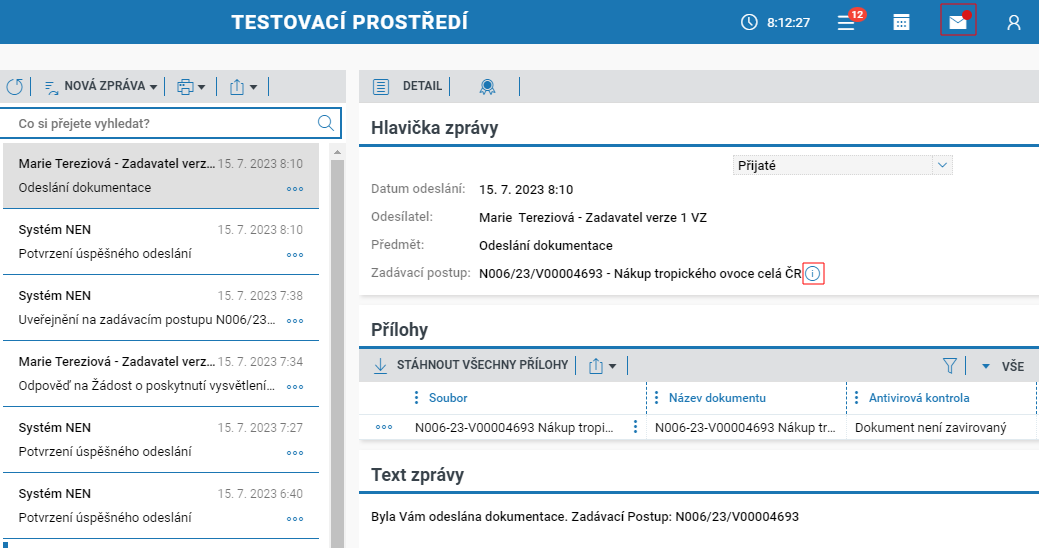Select Systém NEN message from 15. 7. 2023 6:40
Image resolution: width=1039 pixels, height=548 pixels.
(161, 506)
